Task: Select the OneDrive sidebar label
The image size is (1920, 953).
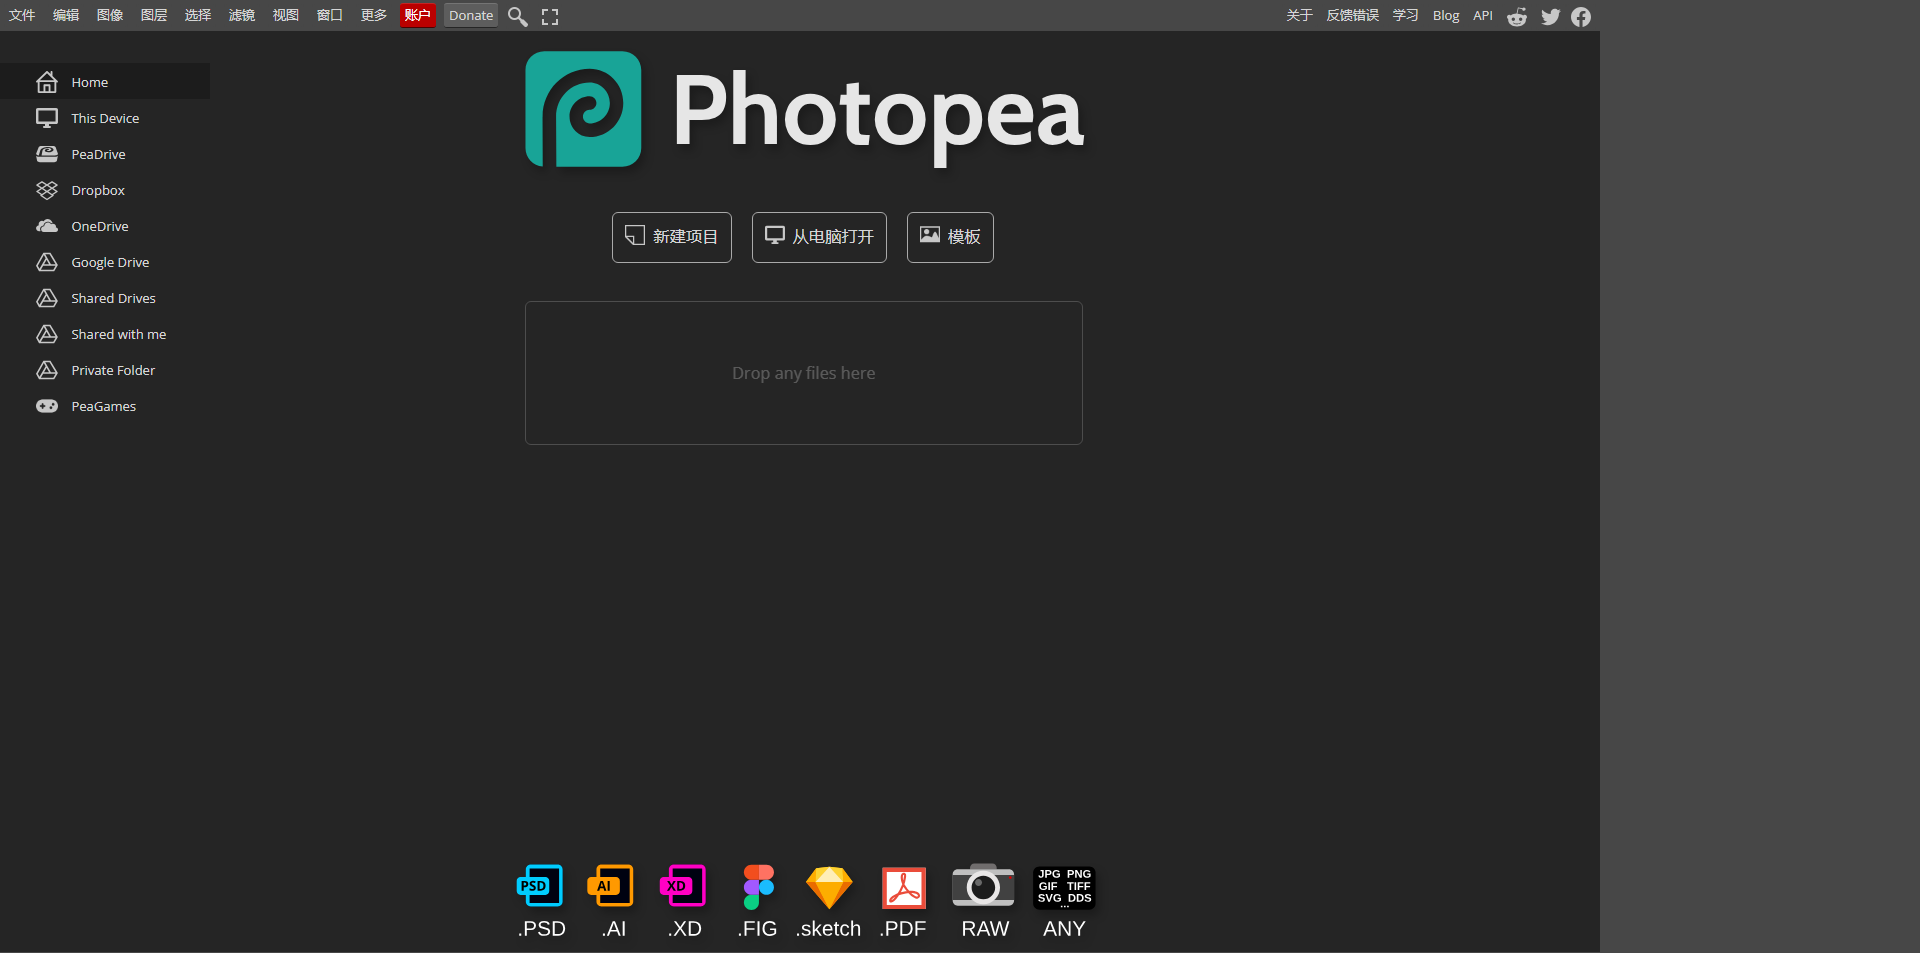Action: click(100, 226)
